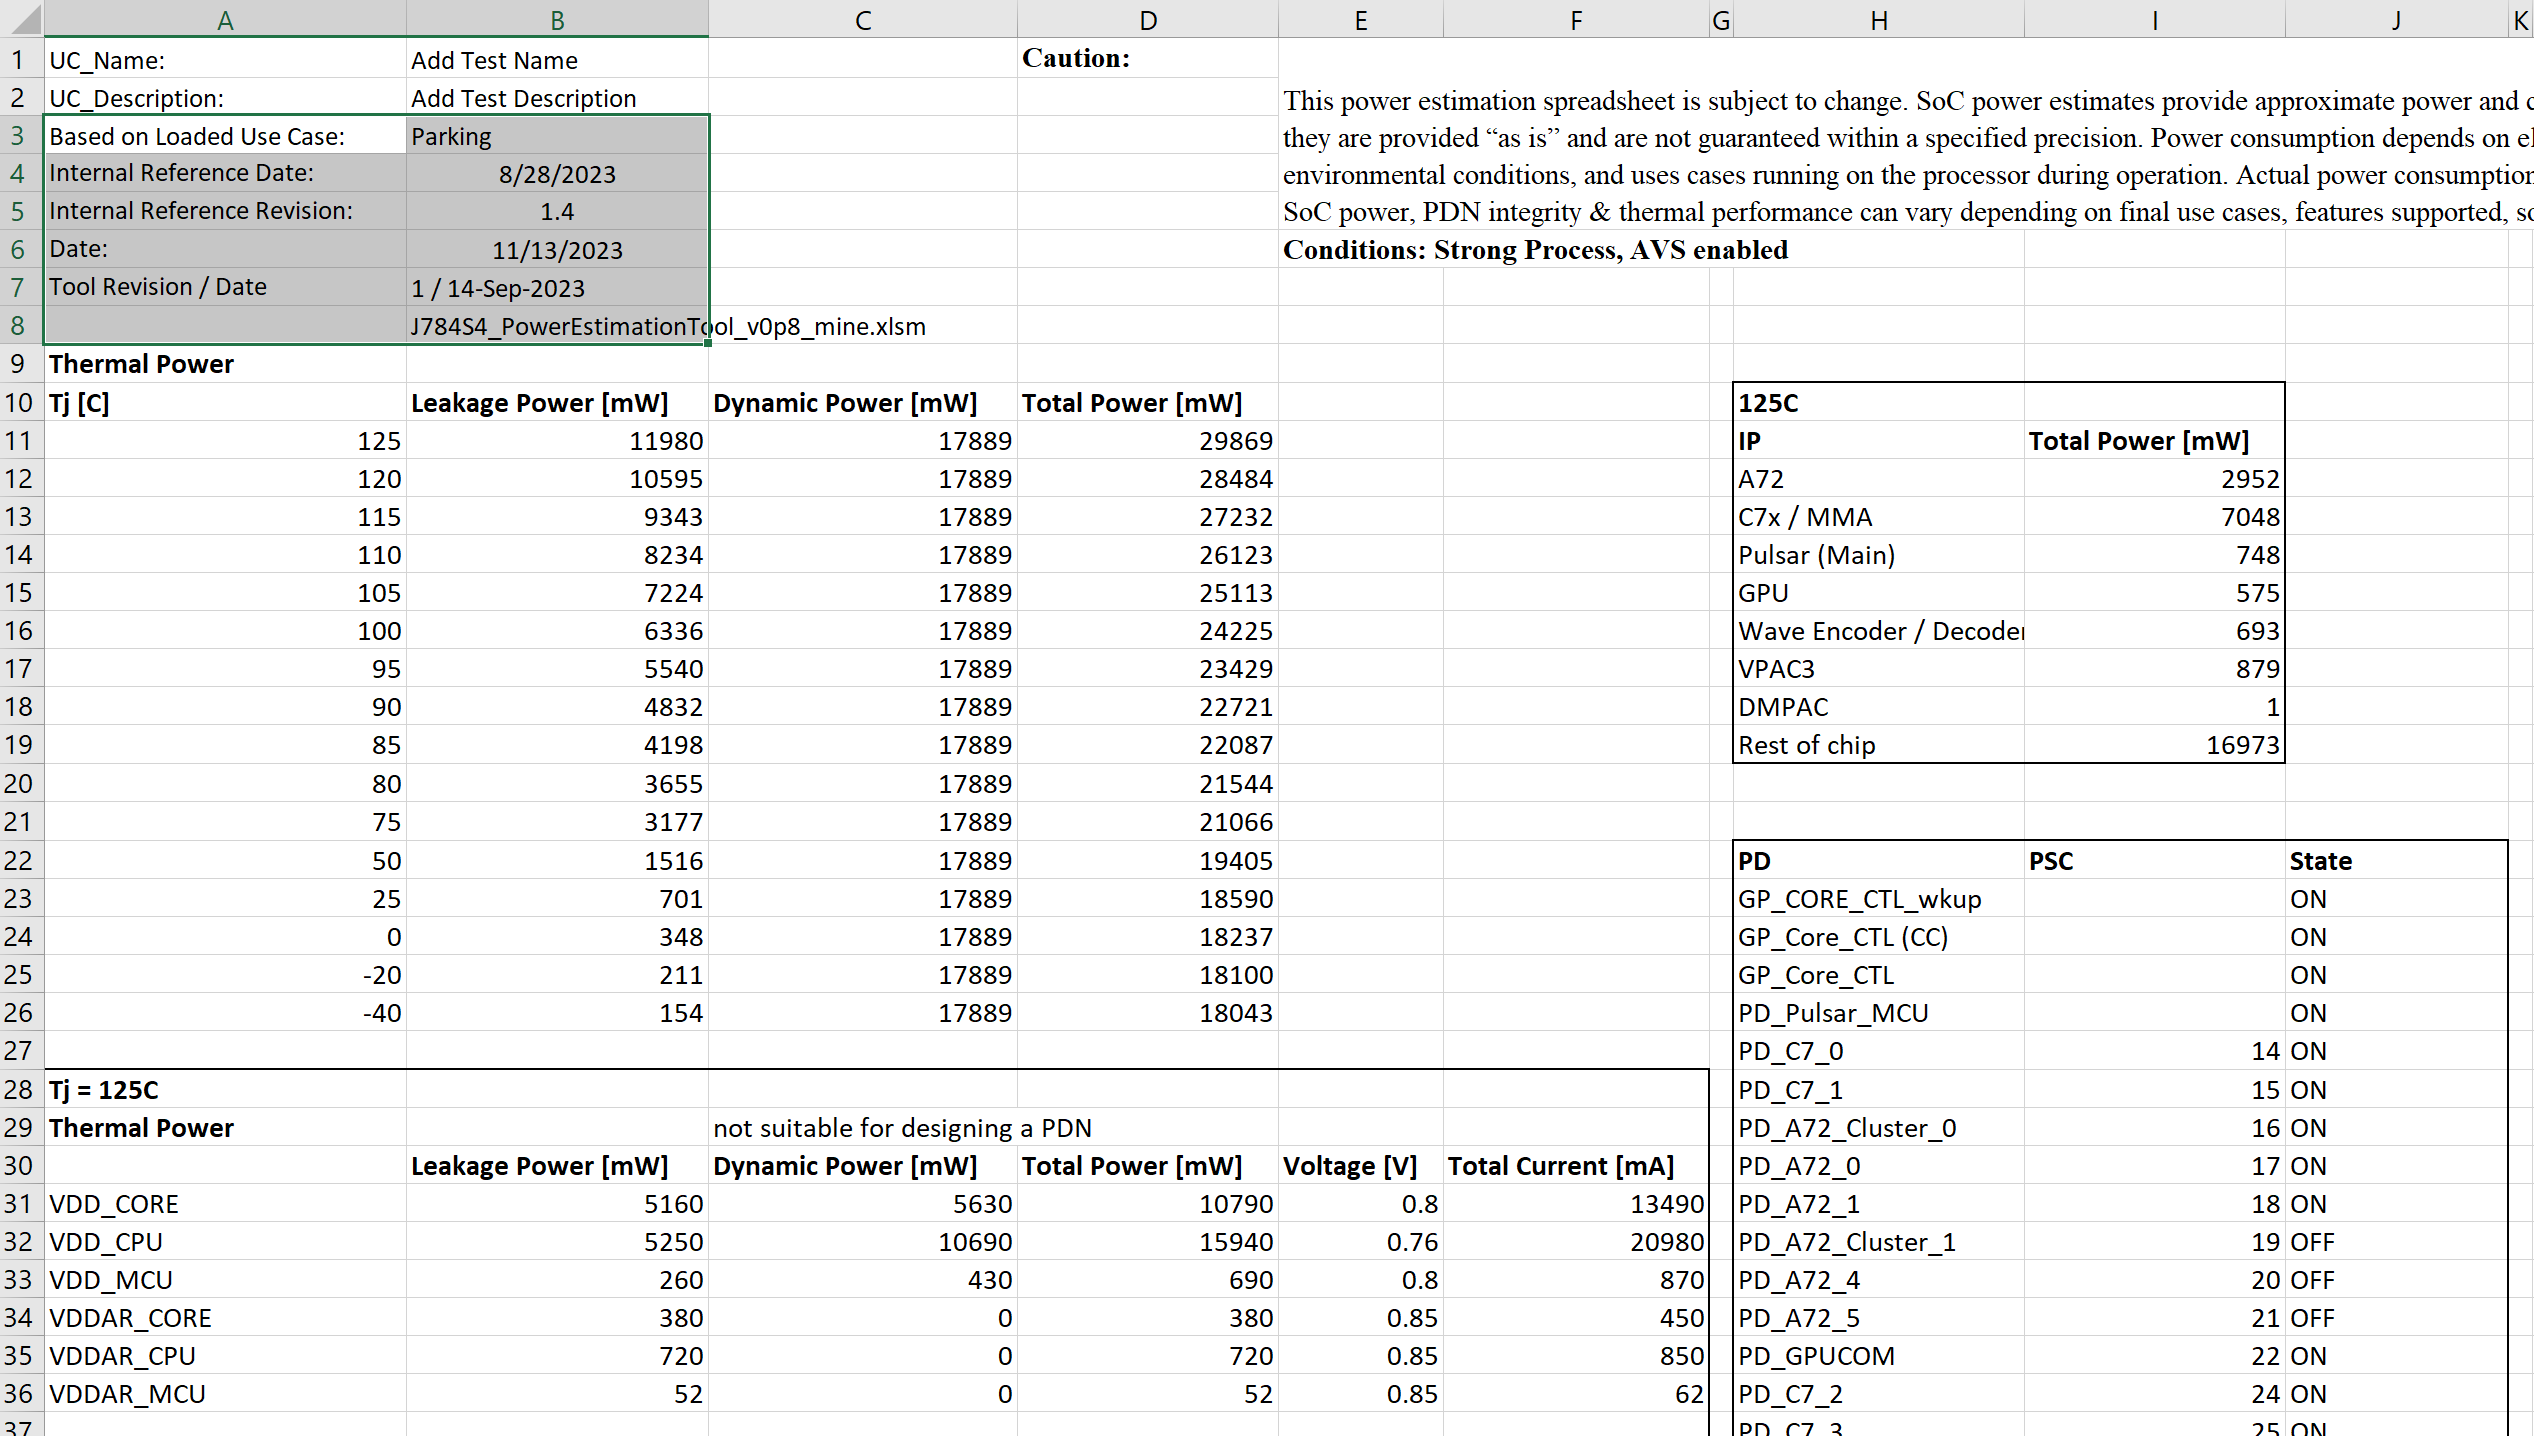Click row 28 header
Screen dimensions: 2534x1436
click(20, 1089)
